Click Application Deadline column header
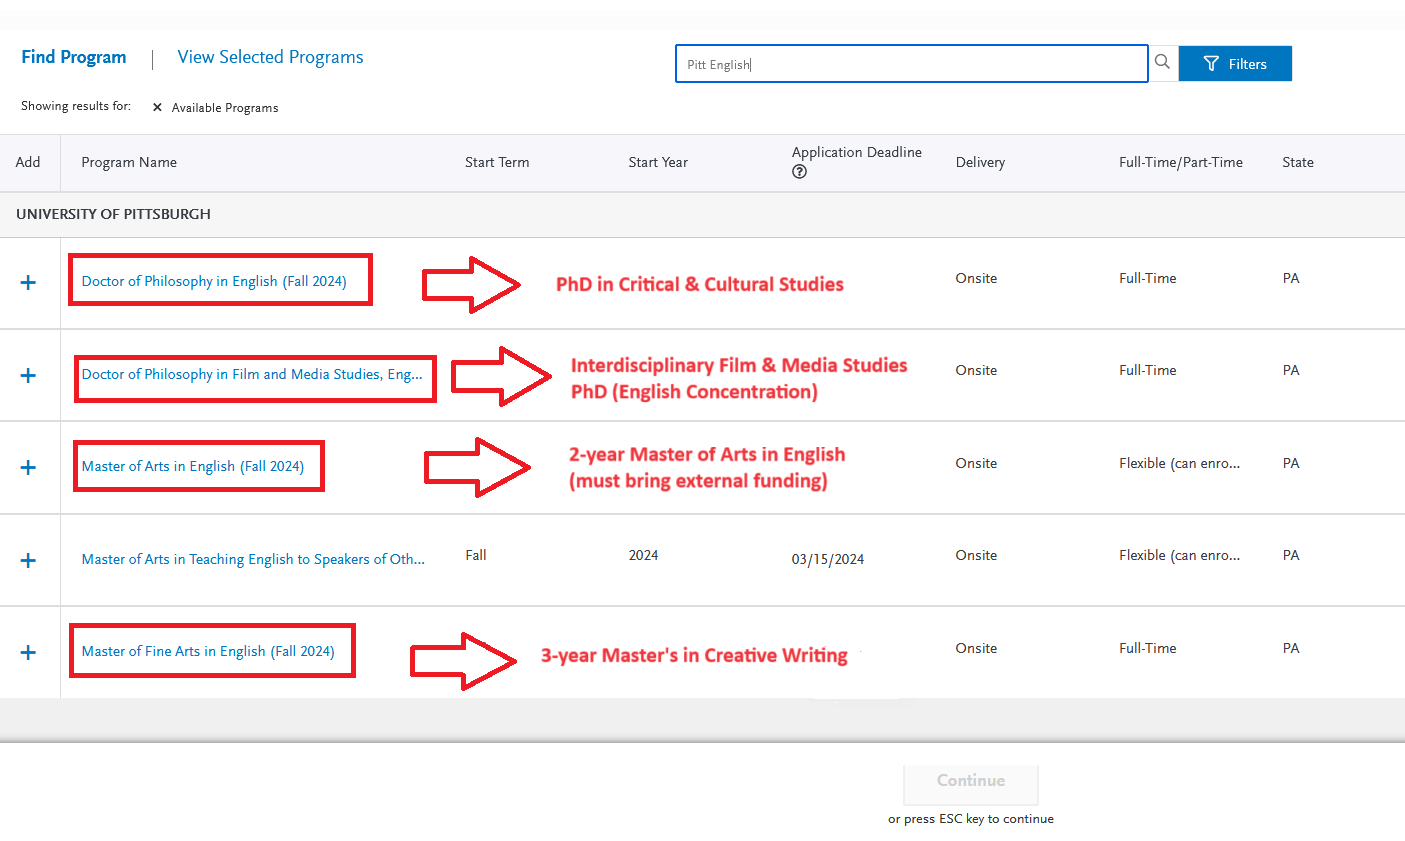 [857, 152]
